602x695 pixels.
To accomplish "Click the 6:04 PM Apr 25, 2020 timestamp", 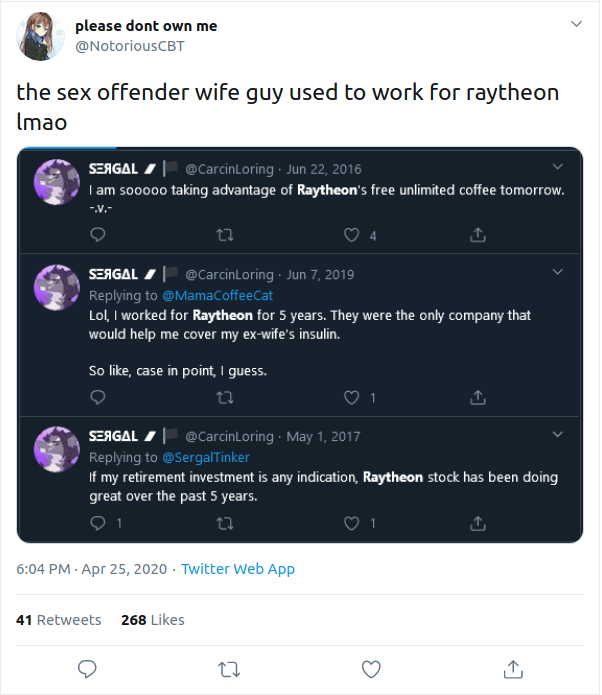I will [92, 569].
